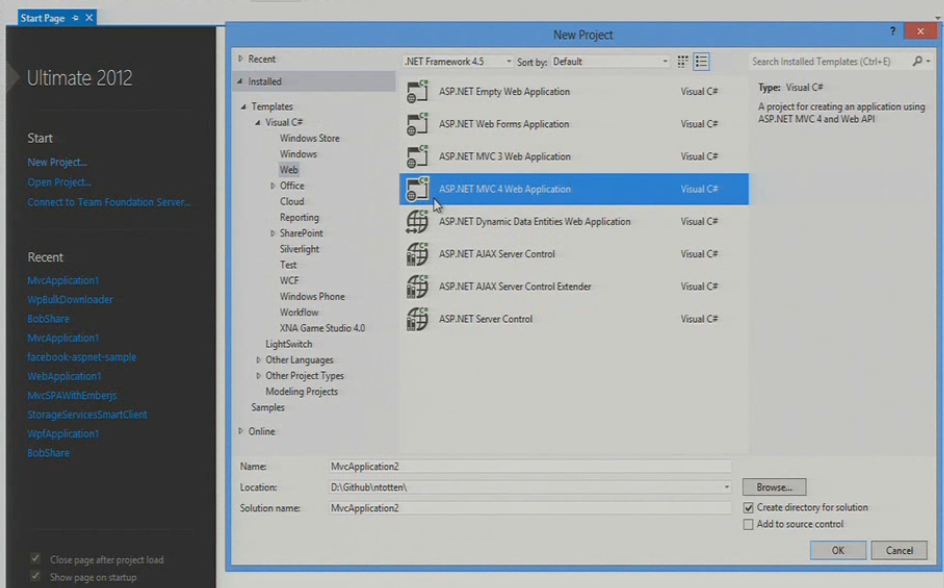
Task: Expand the Online section
Action: point(240,431)
